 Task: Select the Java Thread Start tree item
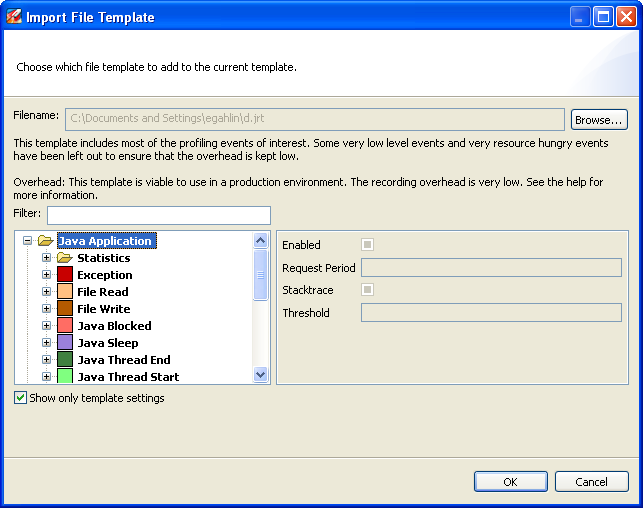[x=128, y=377]
